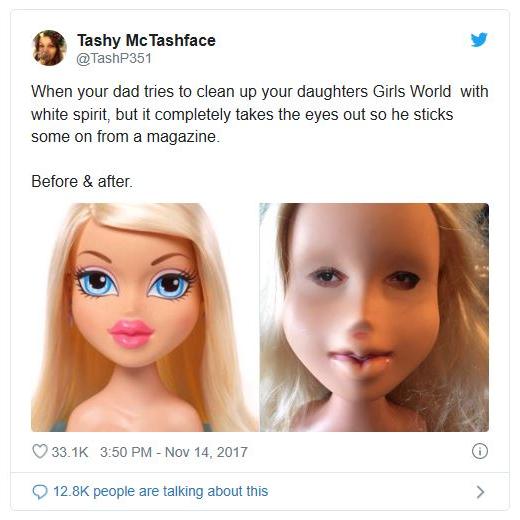The width and height of the screenshot is (520, 520).
Task: Open 12.8K people are talking about this
Action: [160, 491]
